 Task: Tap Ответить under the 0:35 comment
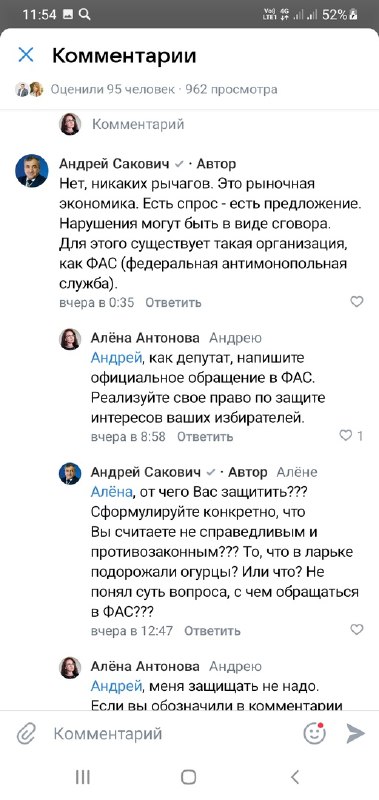click(173, 303)
